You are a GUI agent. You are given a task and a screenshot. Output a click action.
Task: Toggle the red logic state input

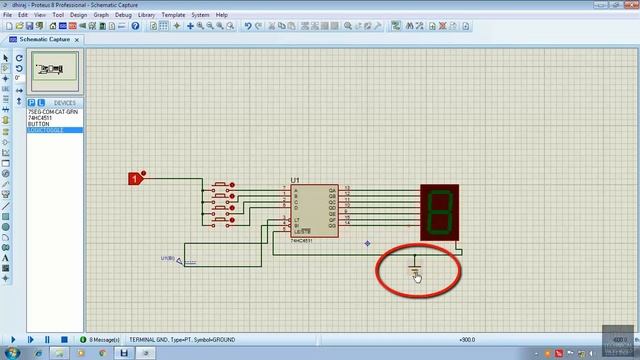[135, 179]
